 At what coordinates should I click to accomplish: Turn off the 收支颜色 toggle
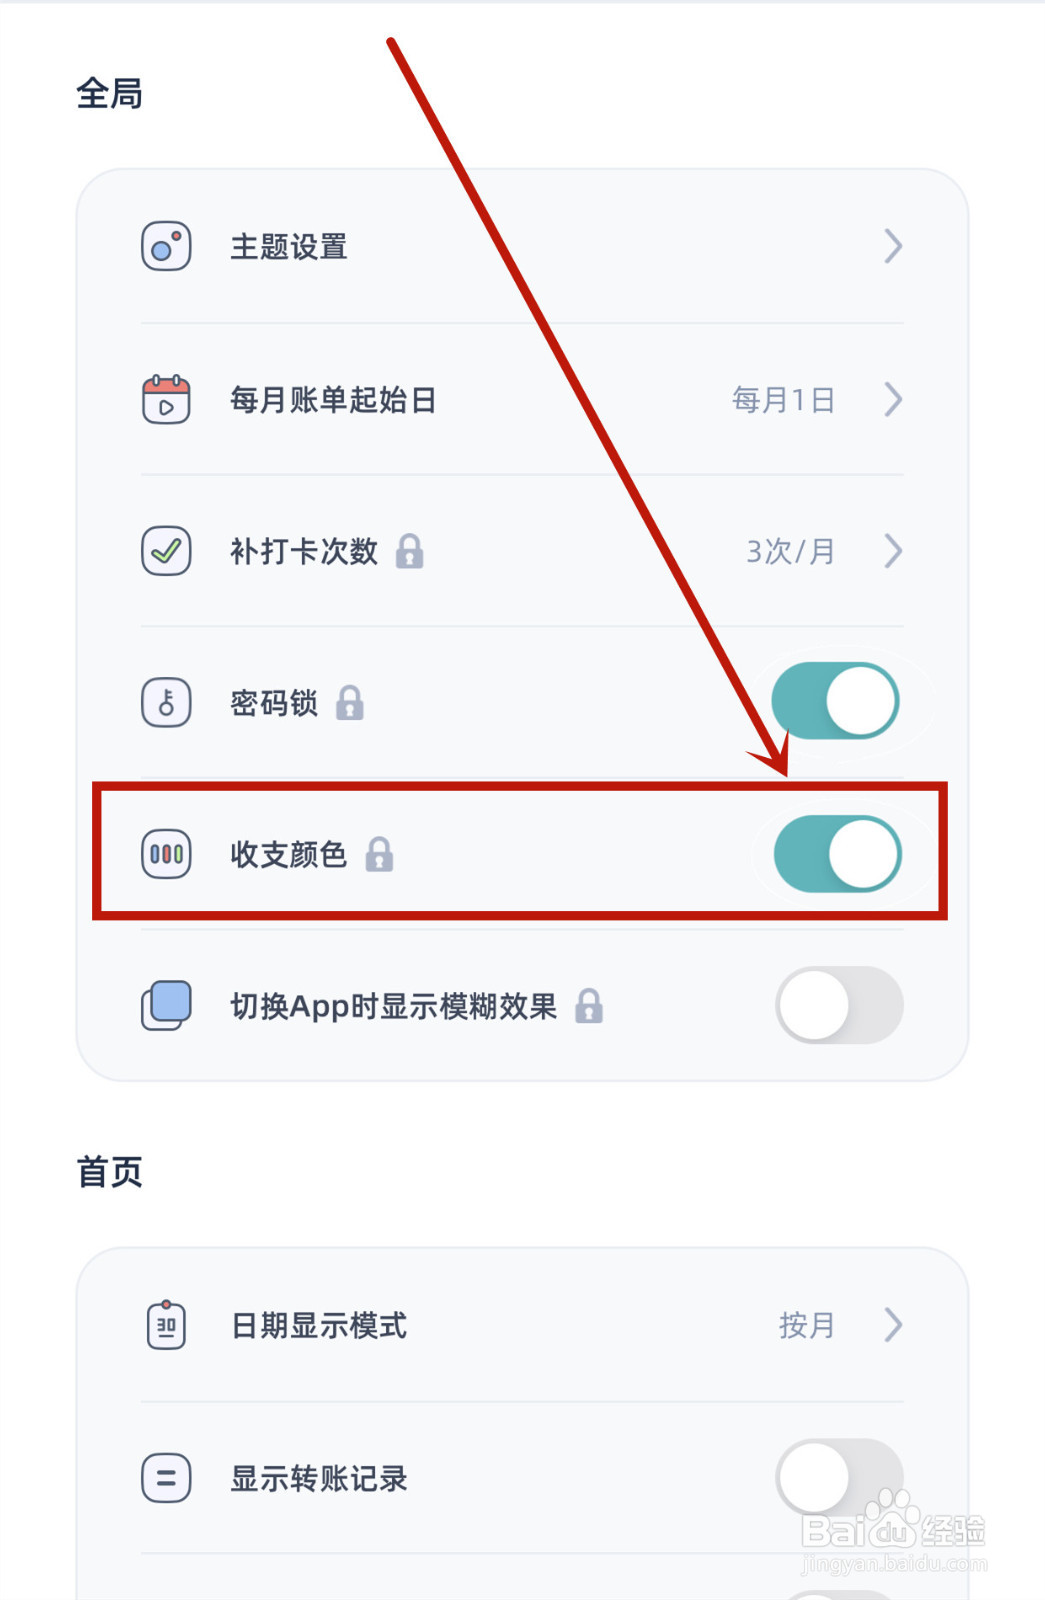pos(838,854)
